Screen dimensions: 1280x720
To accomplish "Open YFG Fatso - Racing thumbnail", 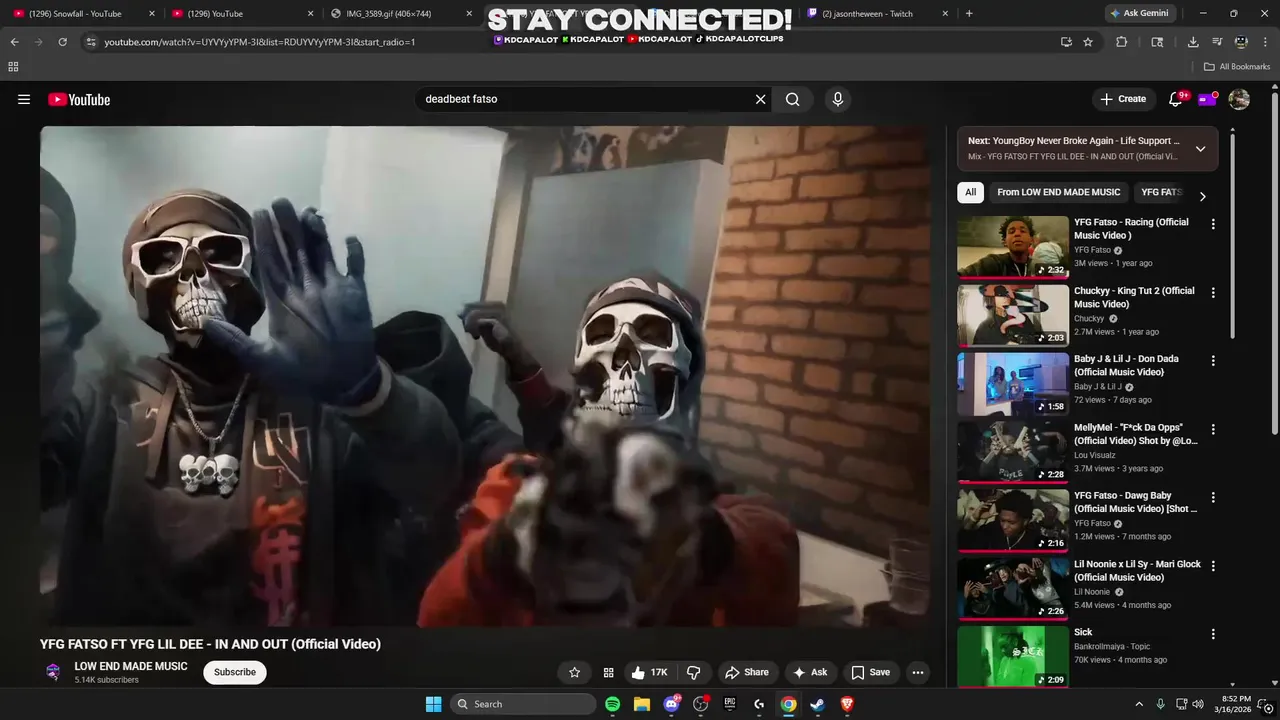I will [x=1013, y=246].
